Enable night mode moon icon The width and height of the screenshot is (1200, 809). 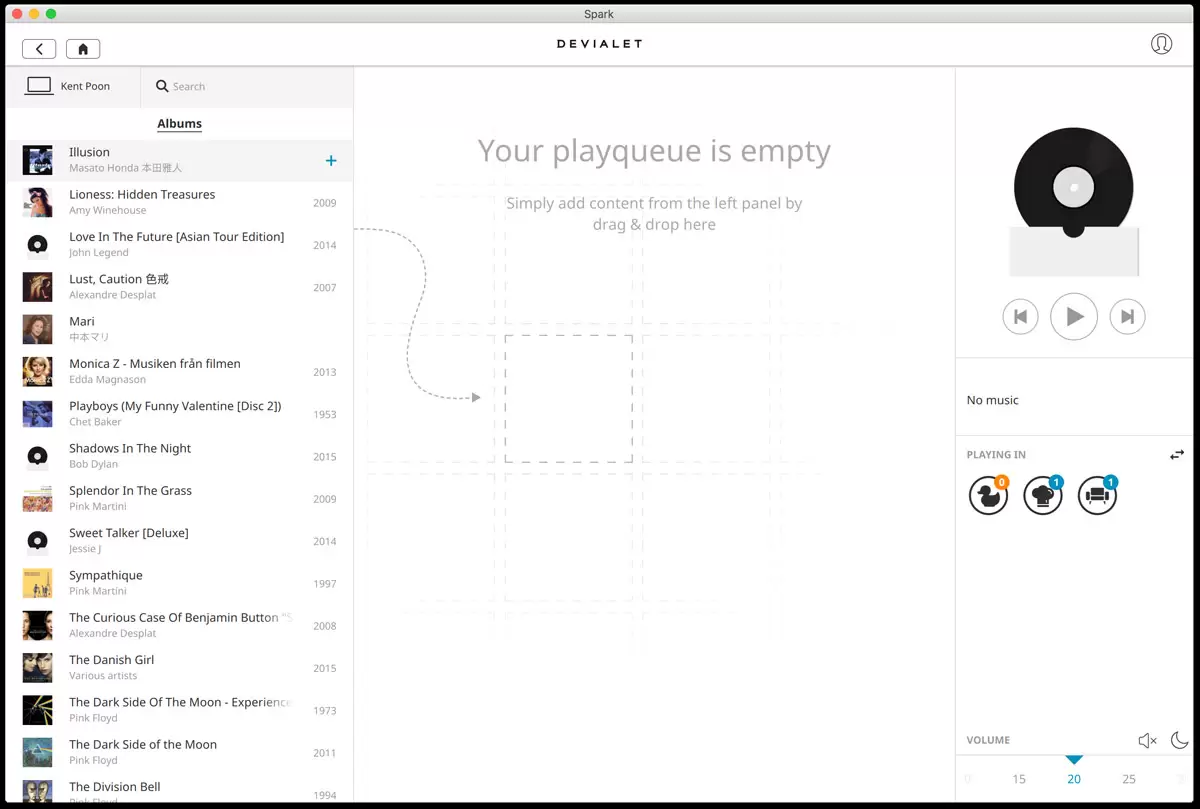tap(1180, 741)
